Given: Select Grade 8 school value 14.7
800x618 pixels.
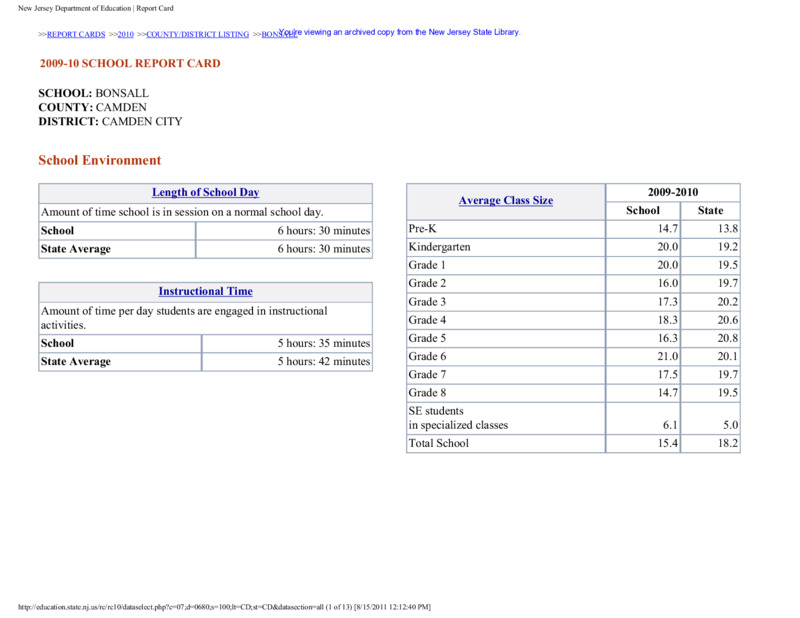Looking at the screenshot, I should pos(668,393).
